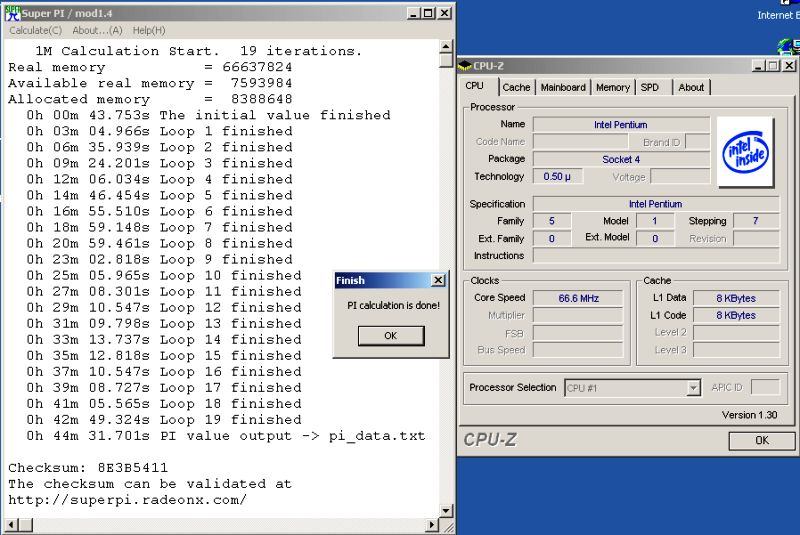Click the Super PI title bar icon

pyautogui.click(x=13, y=13)
